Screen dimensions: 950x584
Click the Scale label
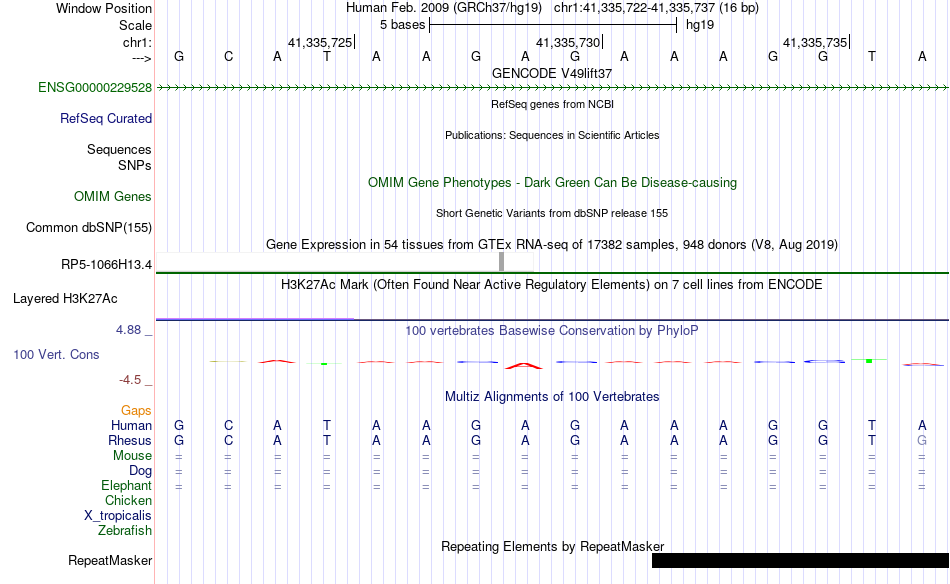coord(136,25)
